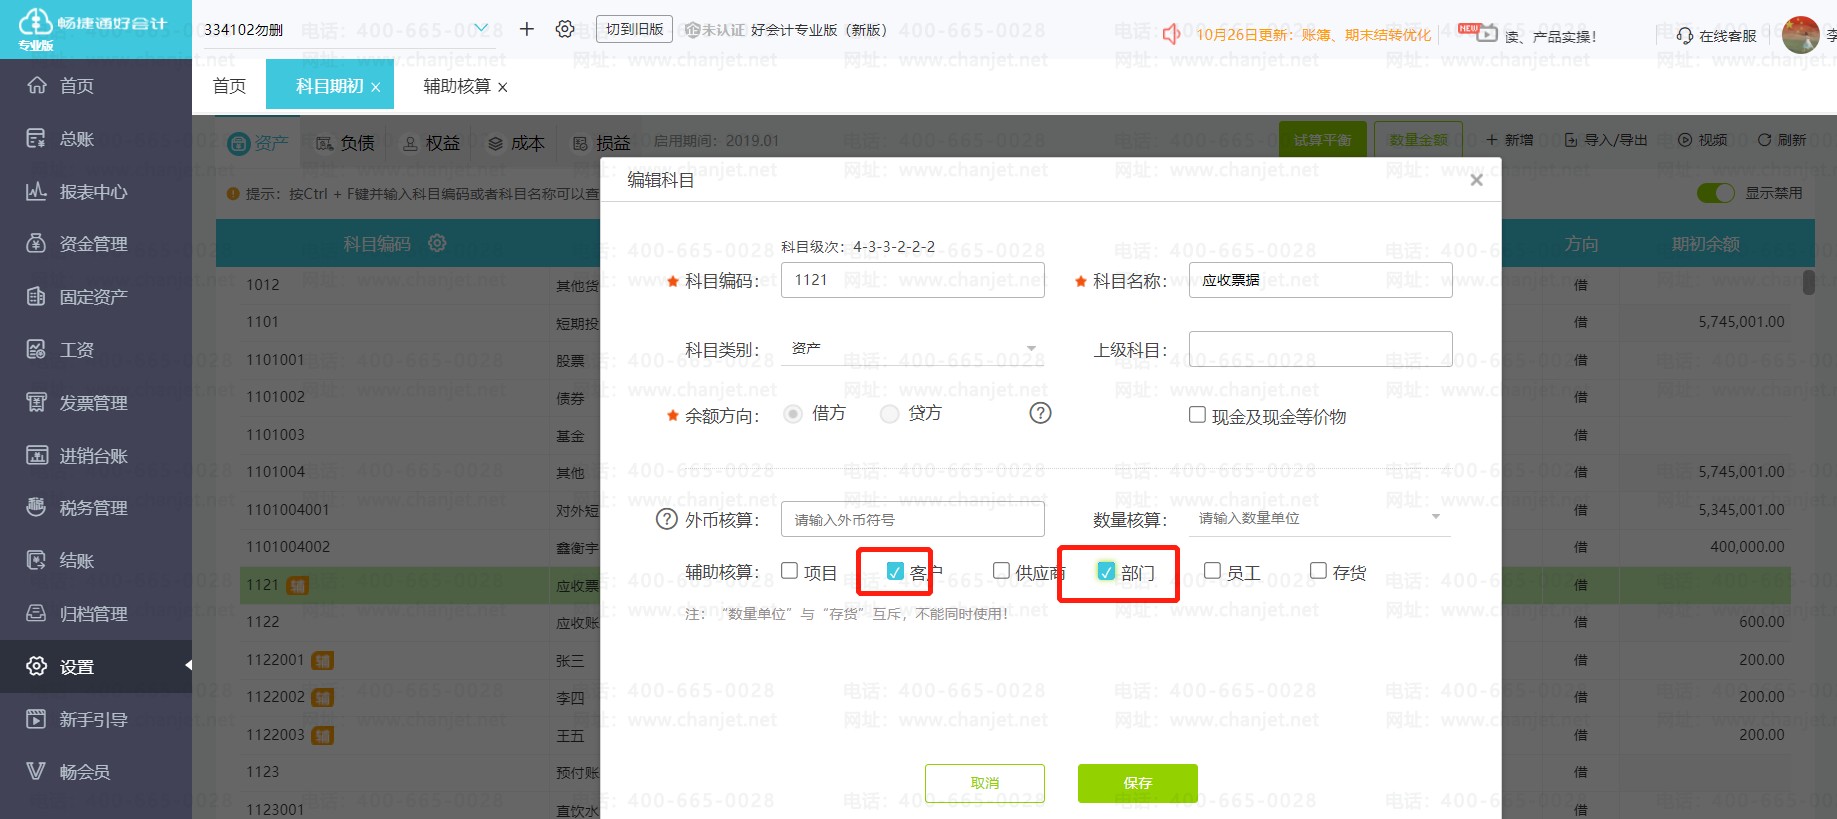
Task: Open the 数量核算 unit dropdown
Action: point(1435,518)
